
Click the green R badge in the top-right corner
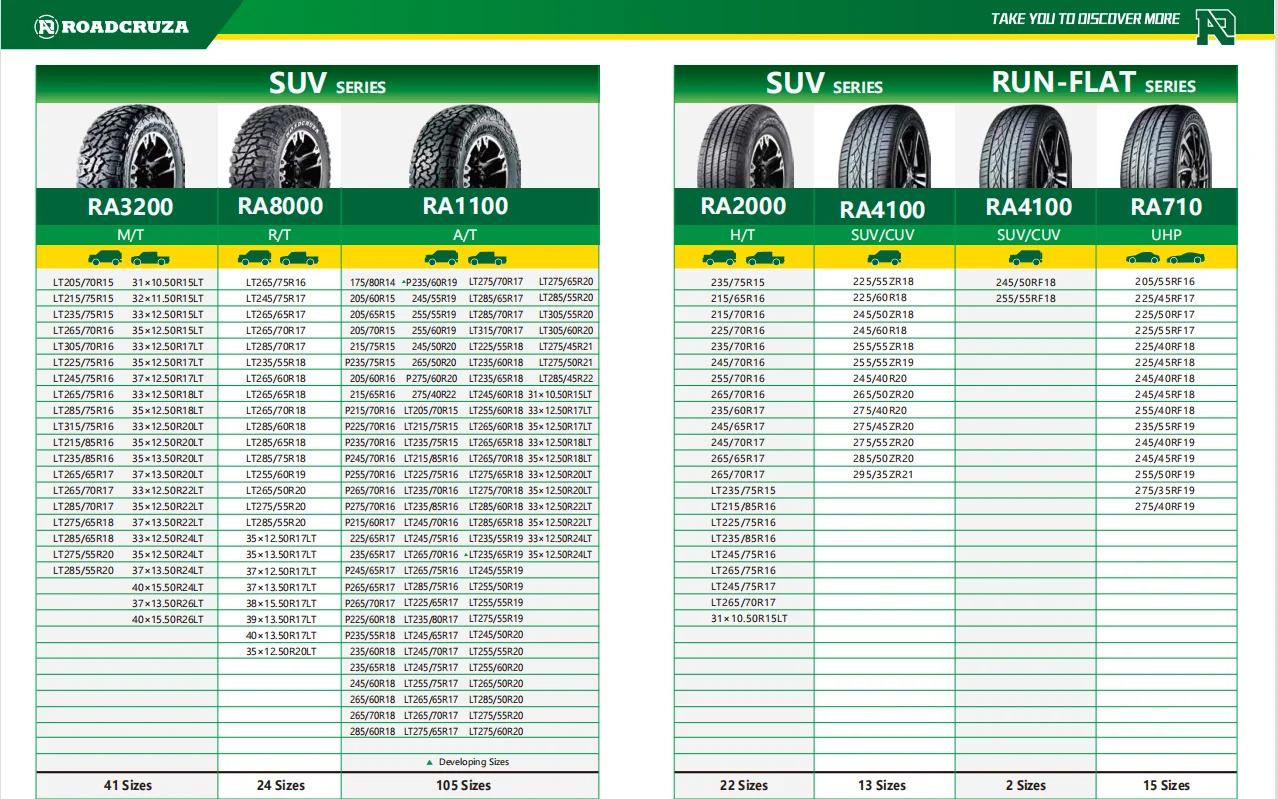1215,25
